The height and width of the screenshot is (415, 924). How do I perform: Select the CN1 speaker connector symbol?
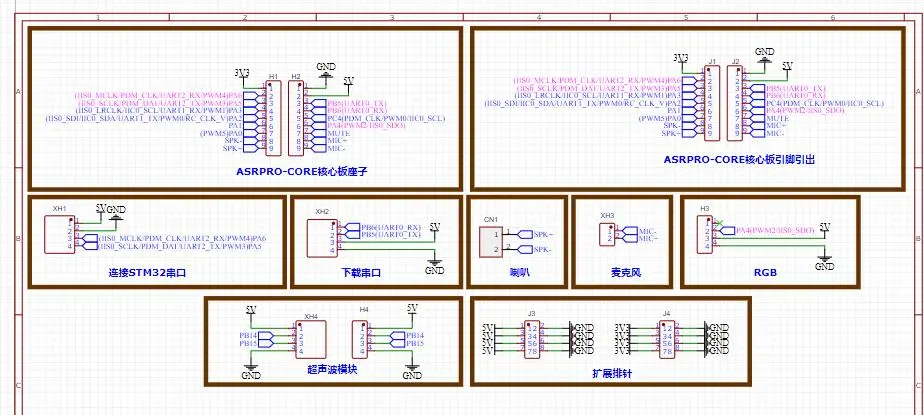click(492, 241)
